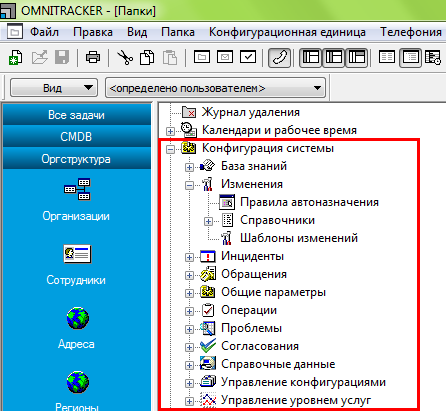Screen dimensions: 446x411
Task: Open the определено пользователем combo box
Action: (x=215, y=88)
